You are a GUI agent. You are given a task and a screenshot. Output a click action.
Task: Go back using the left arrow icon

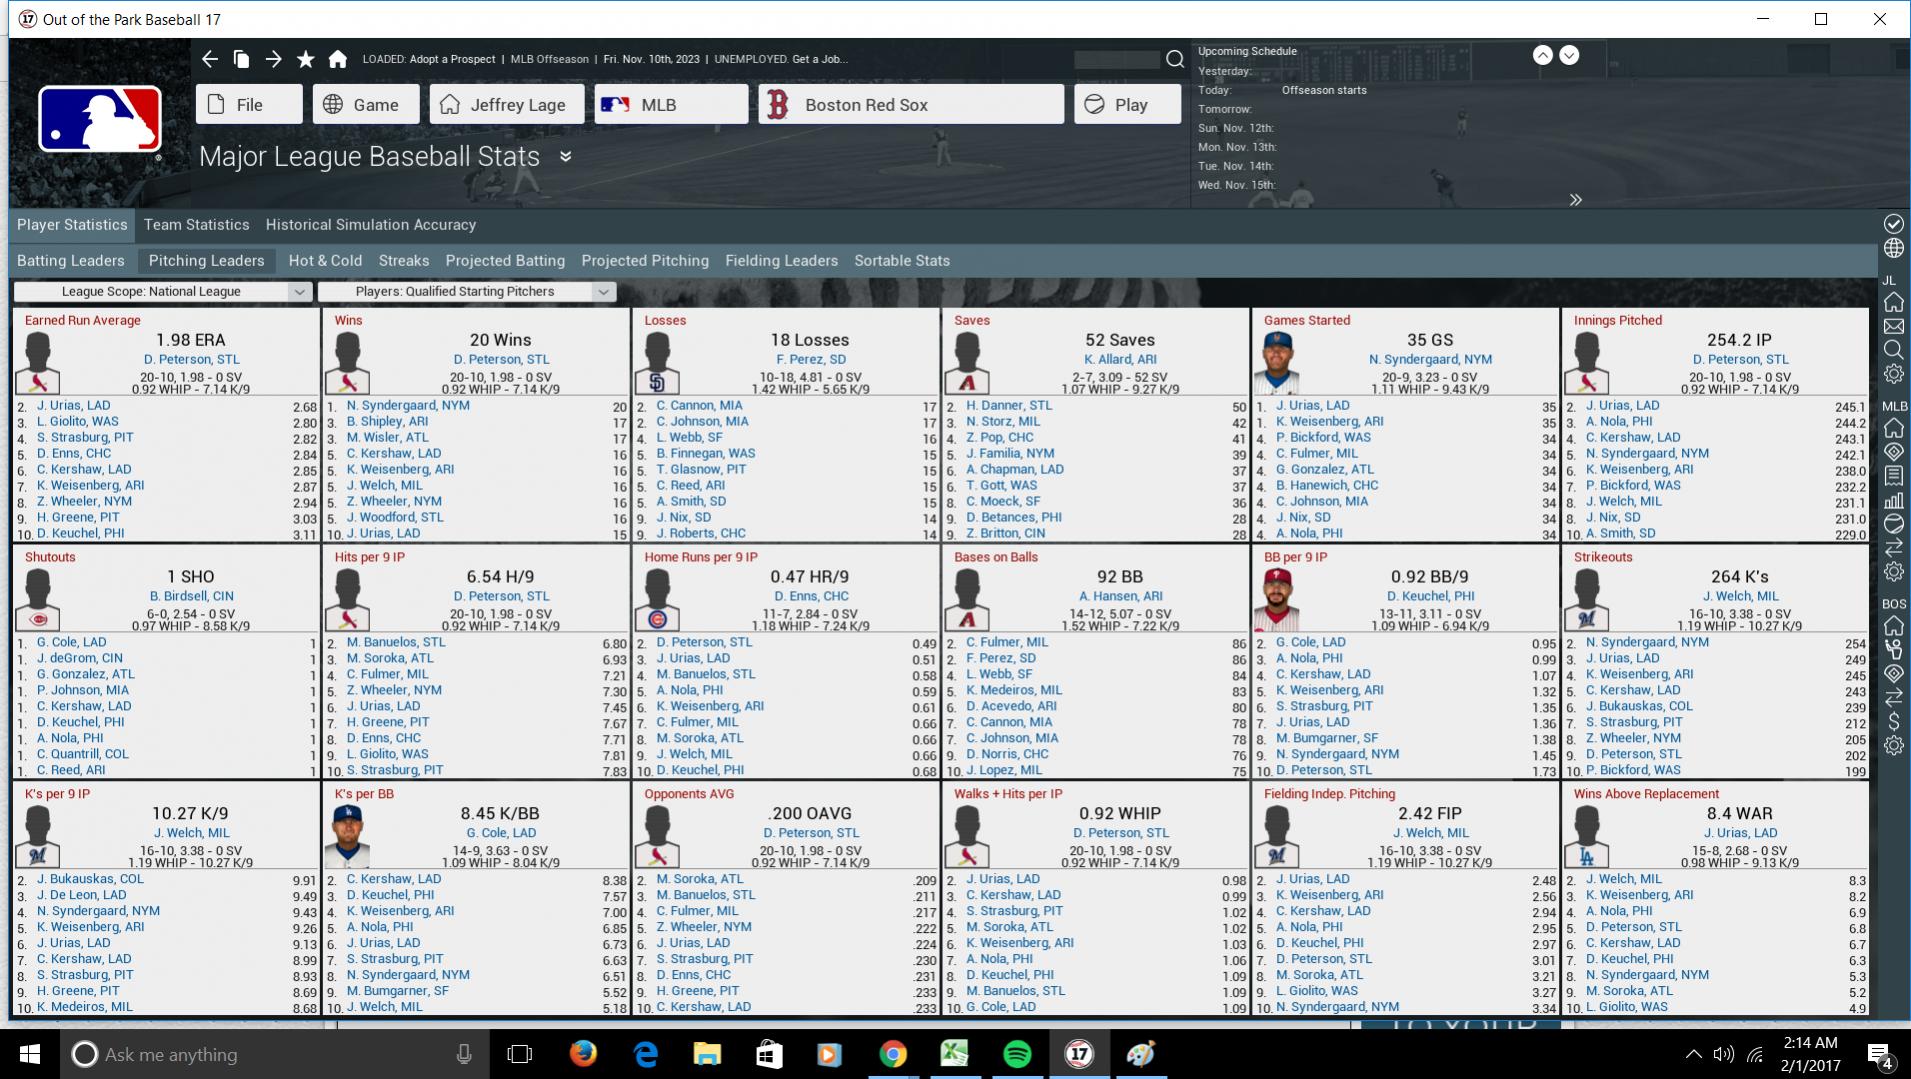tap(209, 59)
